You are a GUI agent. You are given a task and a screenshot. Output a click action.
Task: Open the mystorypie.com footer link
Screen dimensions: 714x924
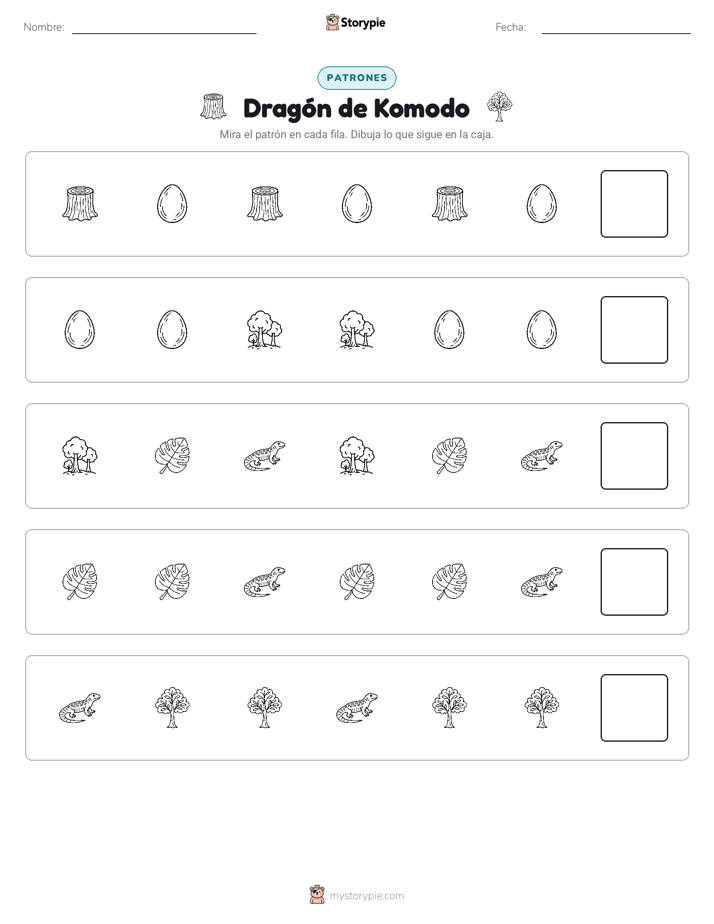366,896
